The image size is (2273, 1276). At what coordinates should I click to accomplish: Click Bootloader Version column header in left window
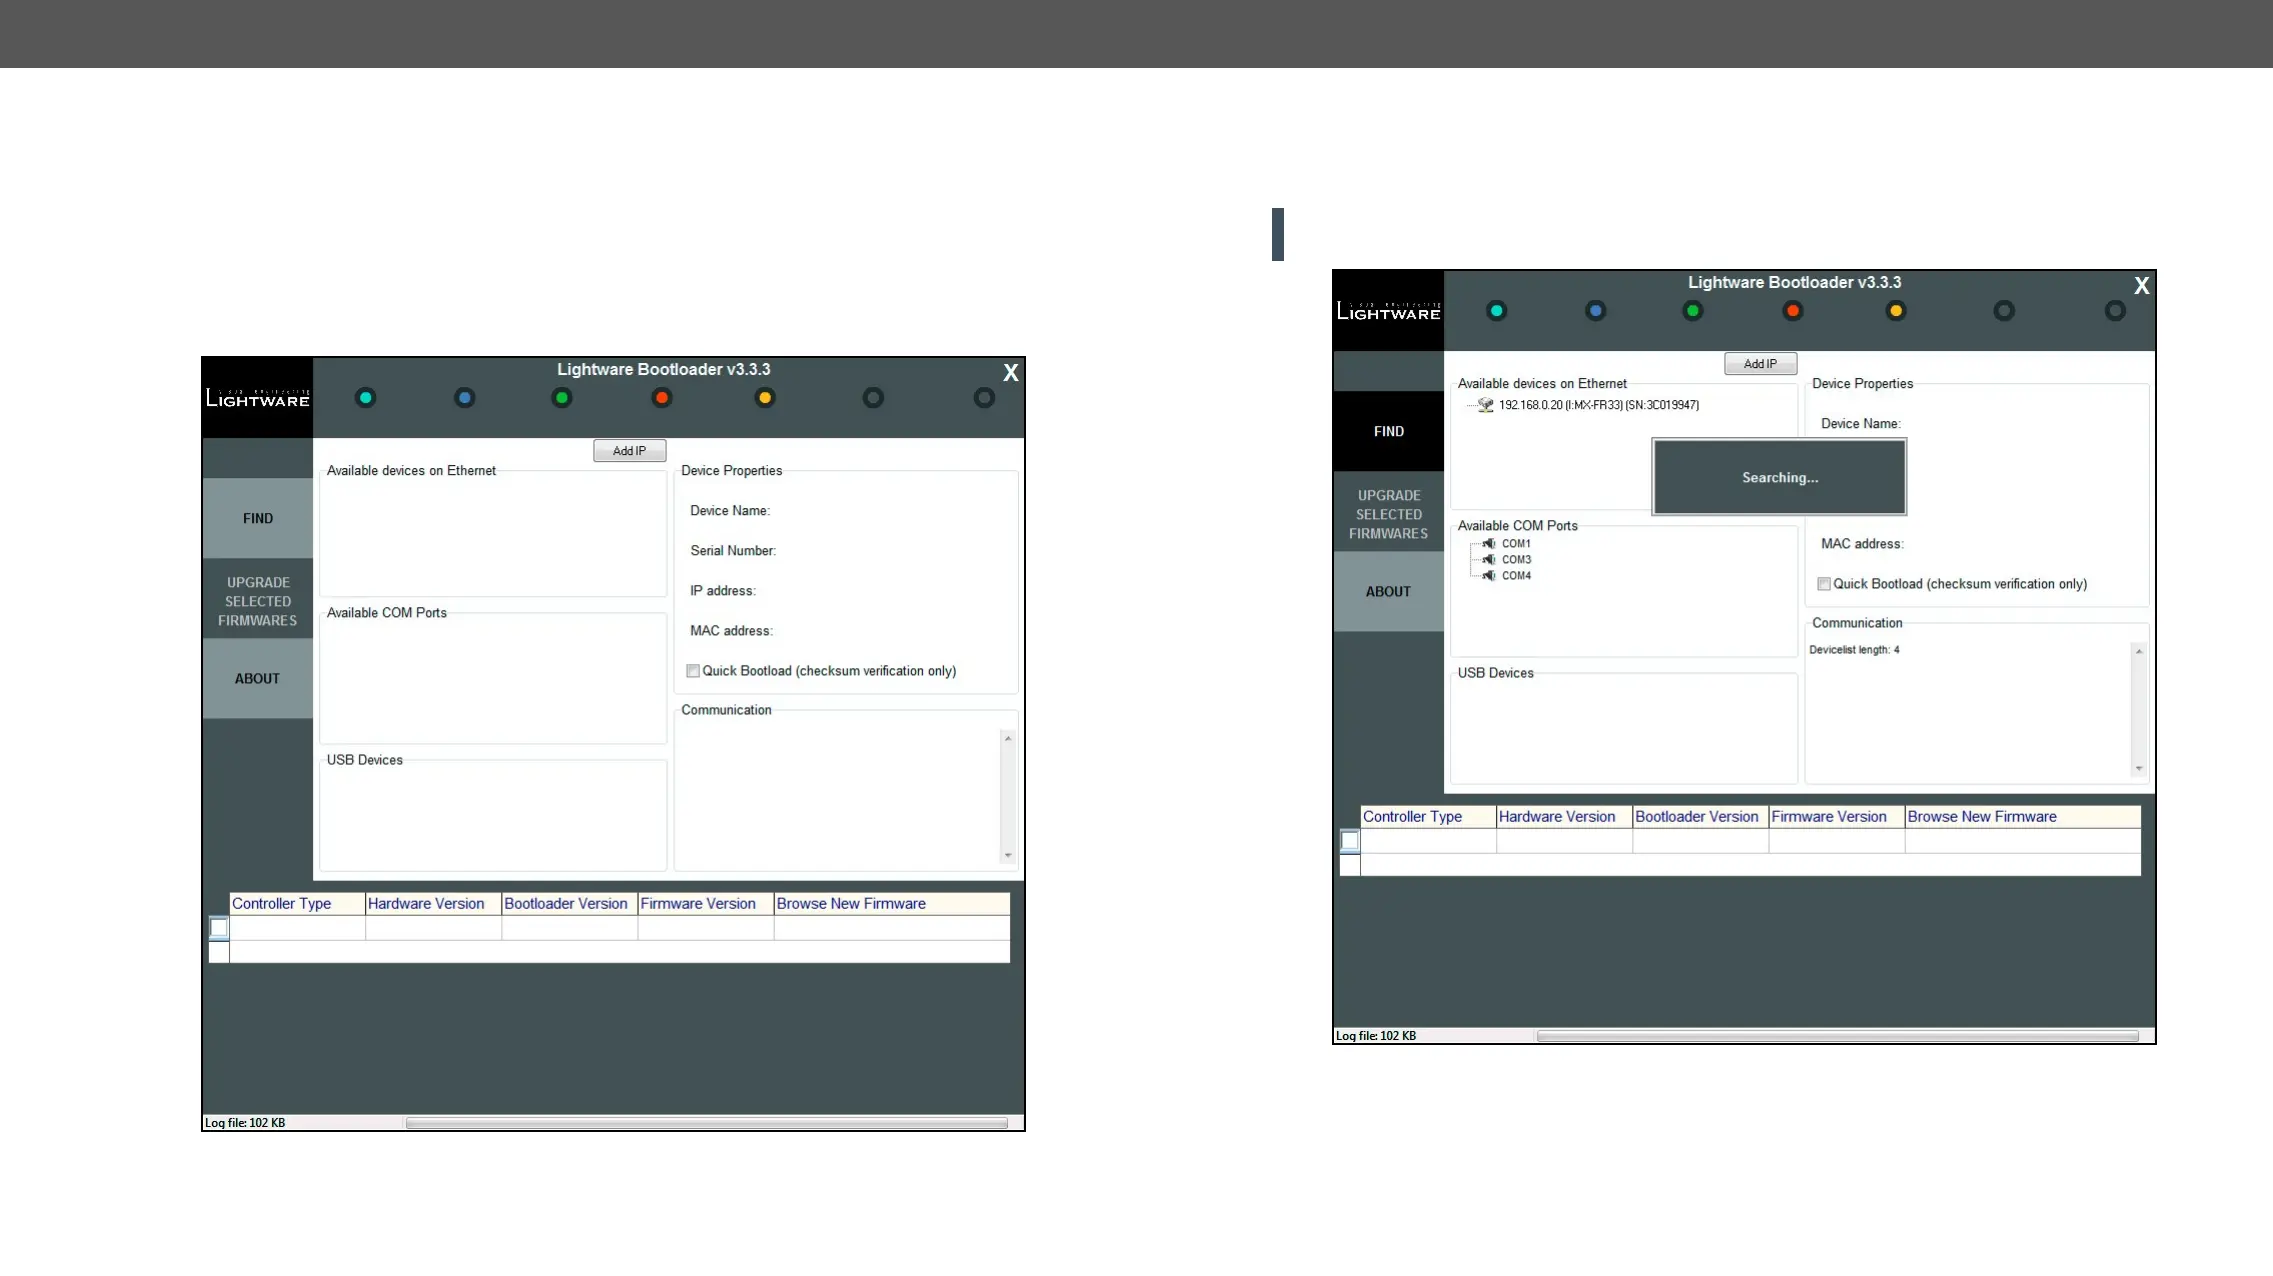(569, 904)
